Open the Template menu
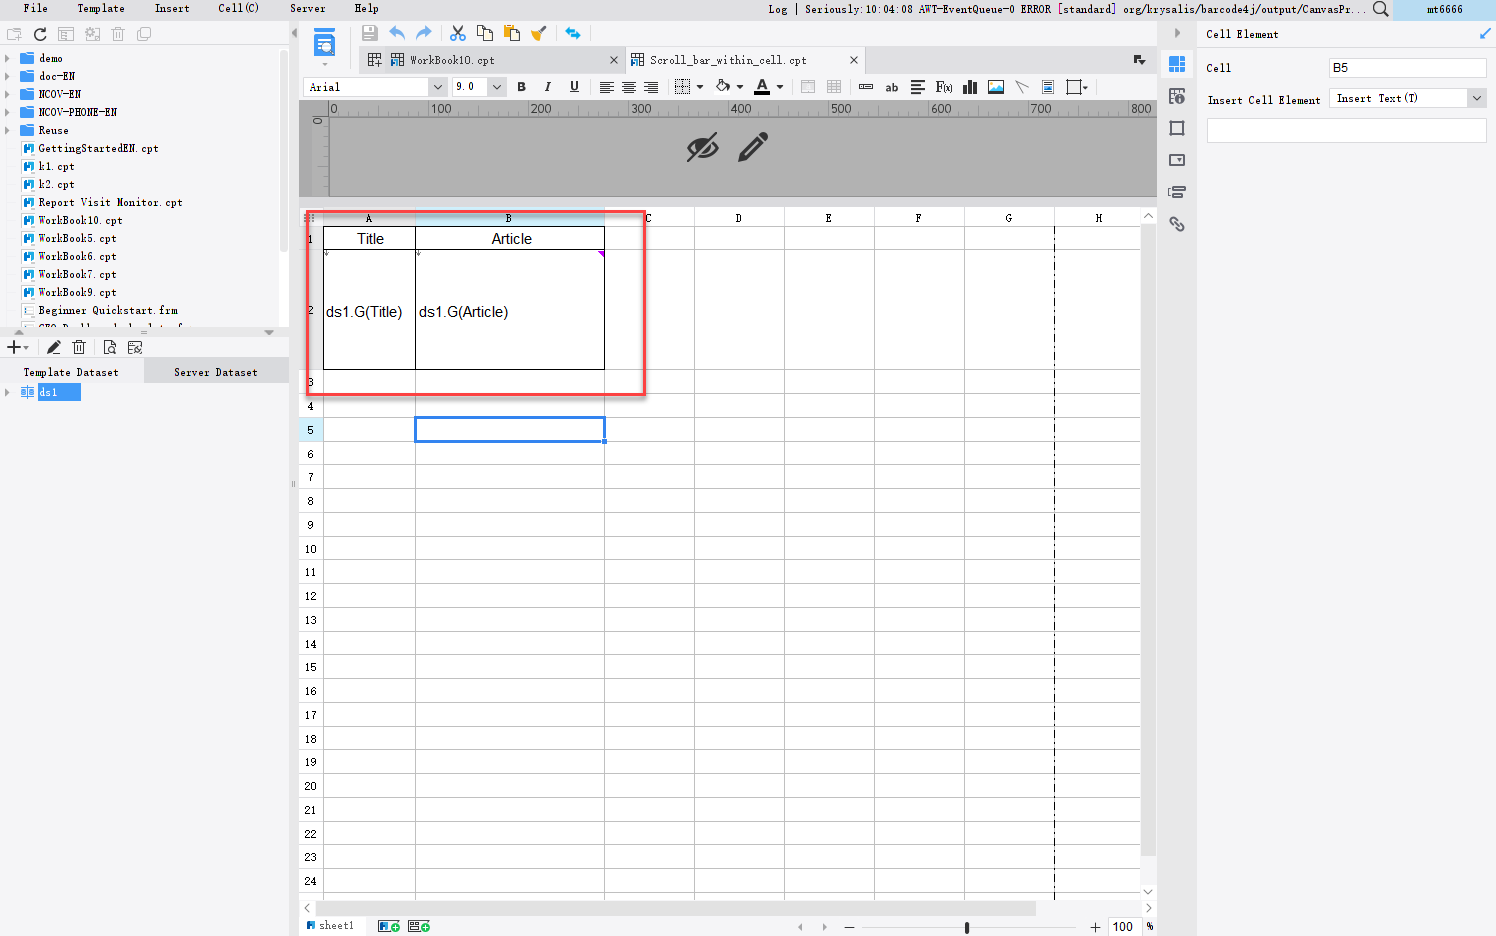 101,8
